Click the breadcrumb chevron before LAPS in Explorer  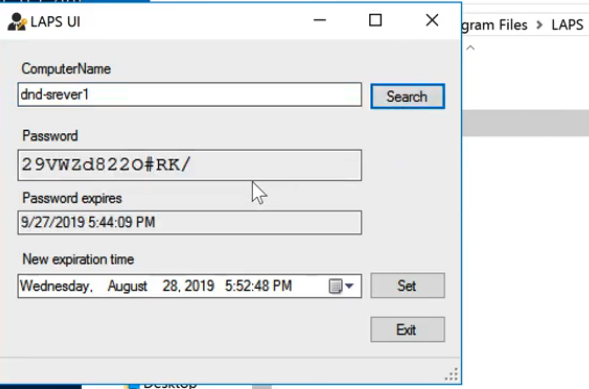point(540,25)
